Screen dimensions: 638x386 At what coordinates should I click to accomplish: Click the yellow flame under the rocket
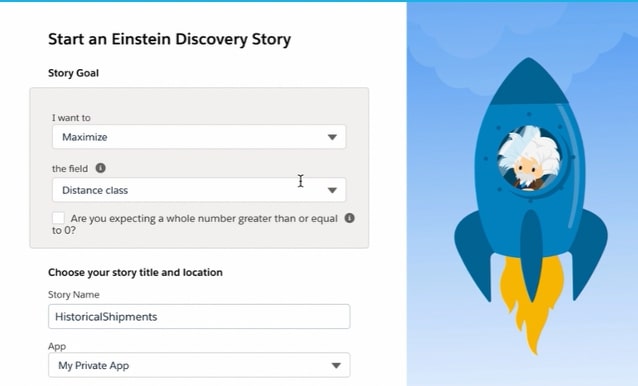[x=533, y=303]
